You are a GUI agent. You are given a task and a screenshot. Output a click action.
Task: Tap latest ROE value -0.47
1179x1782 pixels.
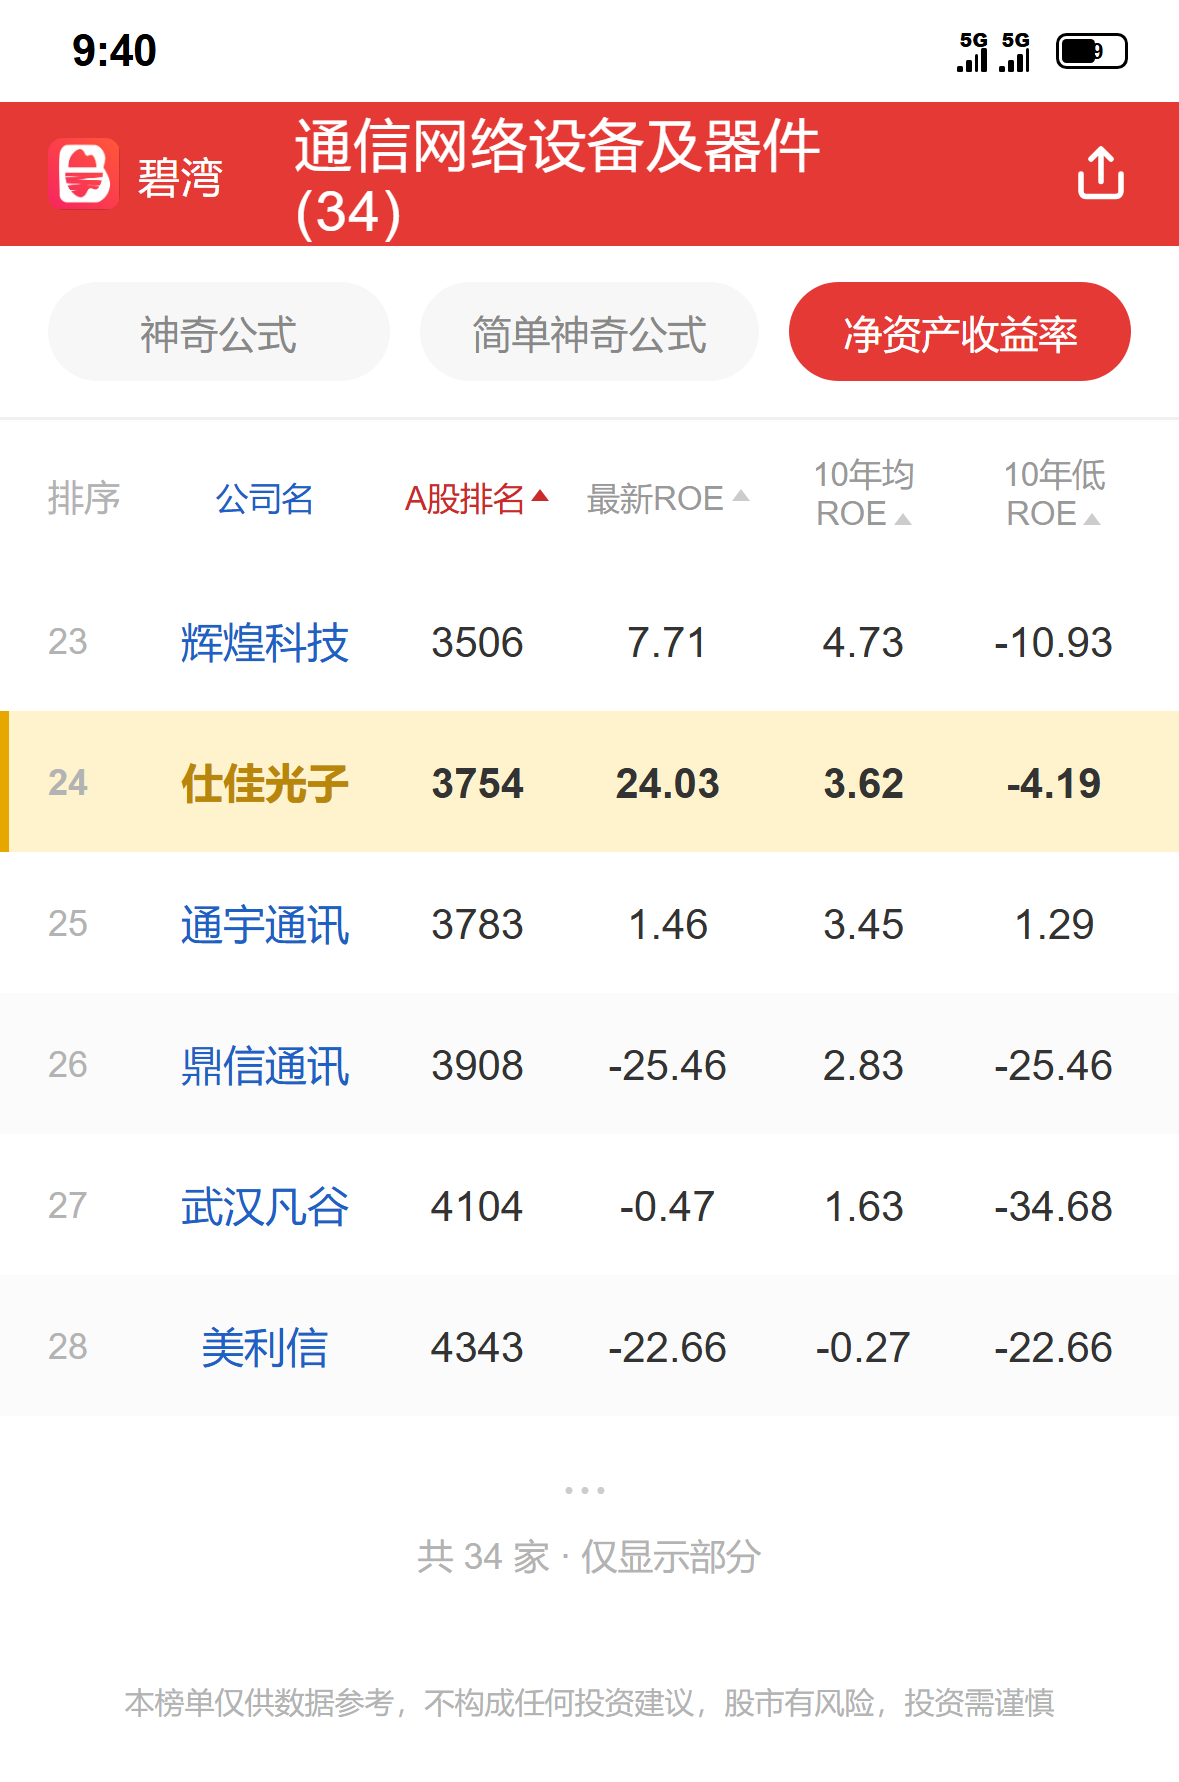tap(667, 1206)
